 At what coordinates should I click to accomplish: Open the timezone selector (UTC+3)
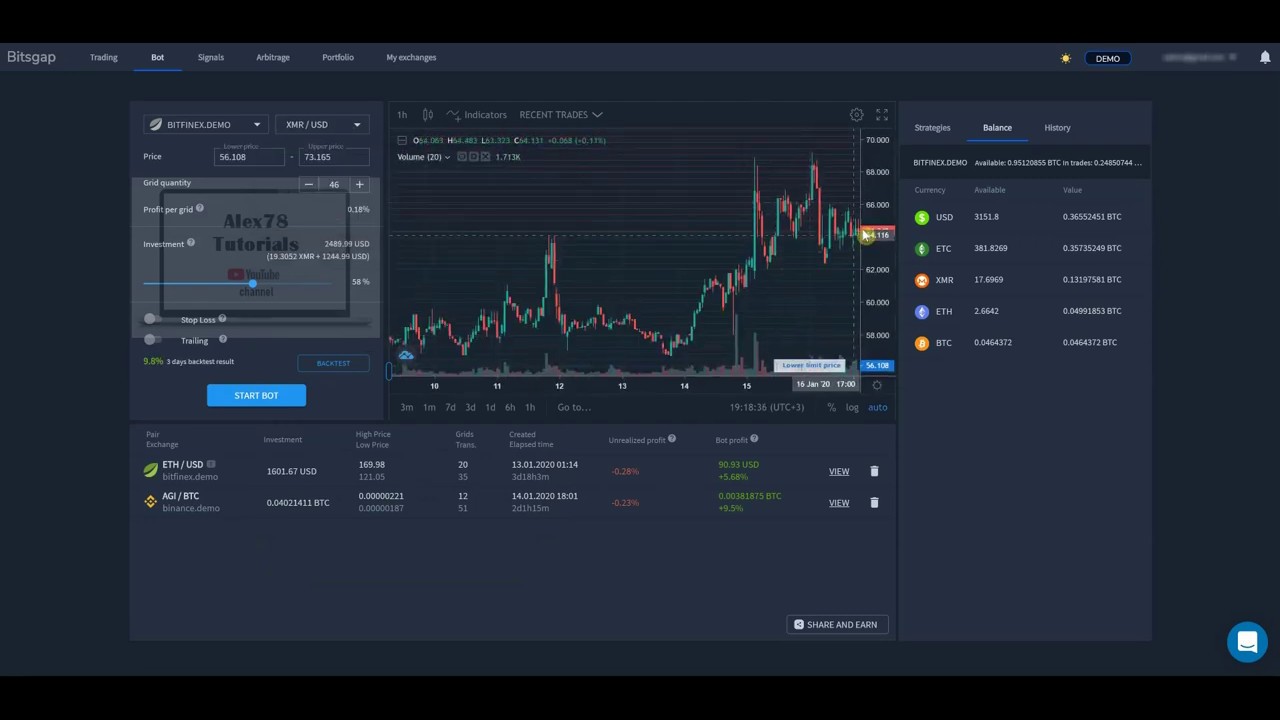coord(767,407)
